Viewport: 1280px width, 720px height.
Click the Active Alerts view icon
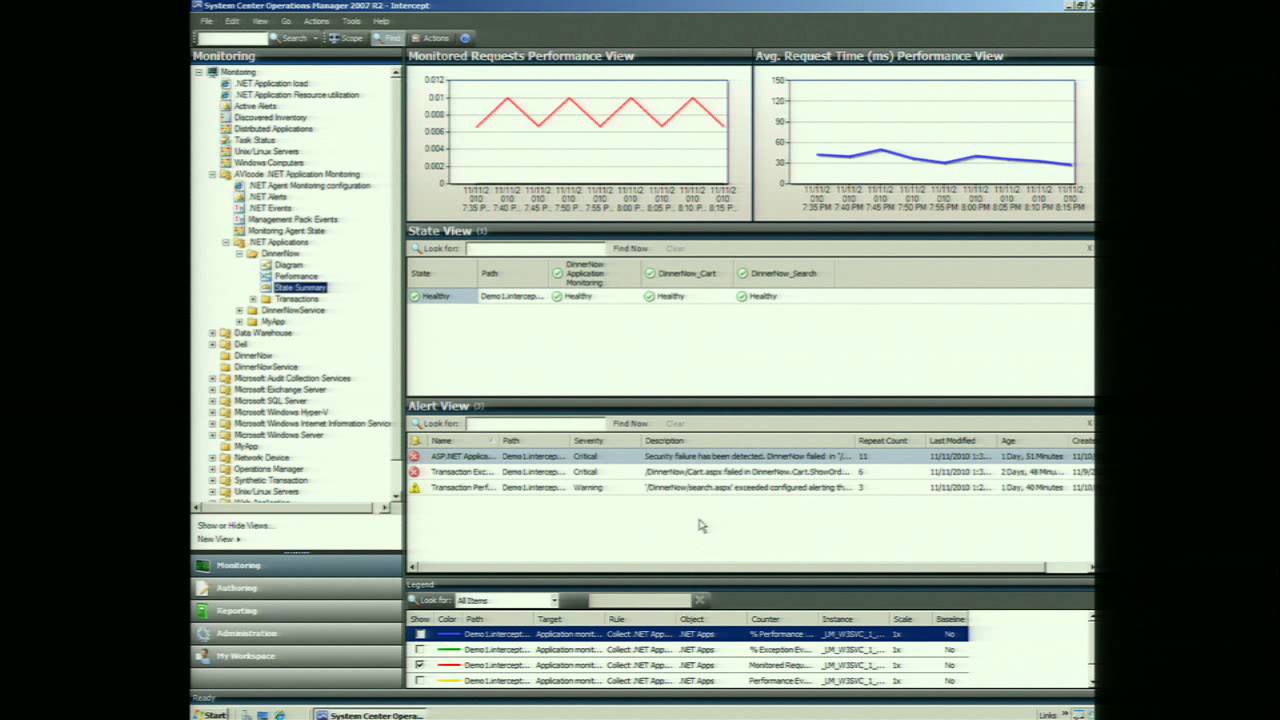[x=226, y=106]
